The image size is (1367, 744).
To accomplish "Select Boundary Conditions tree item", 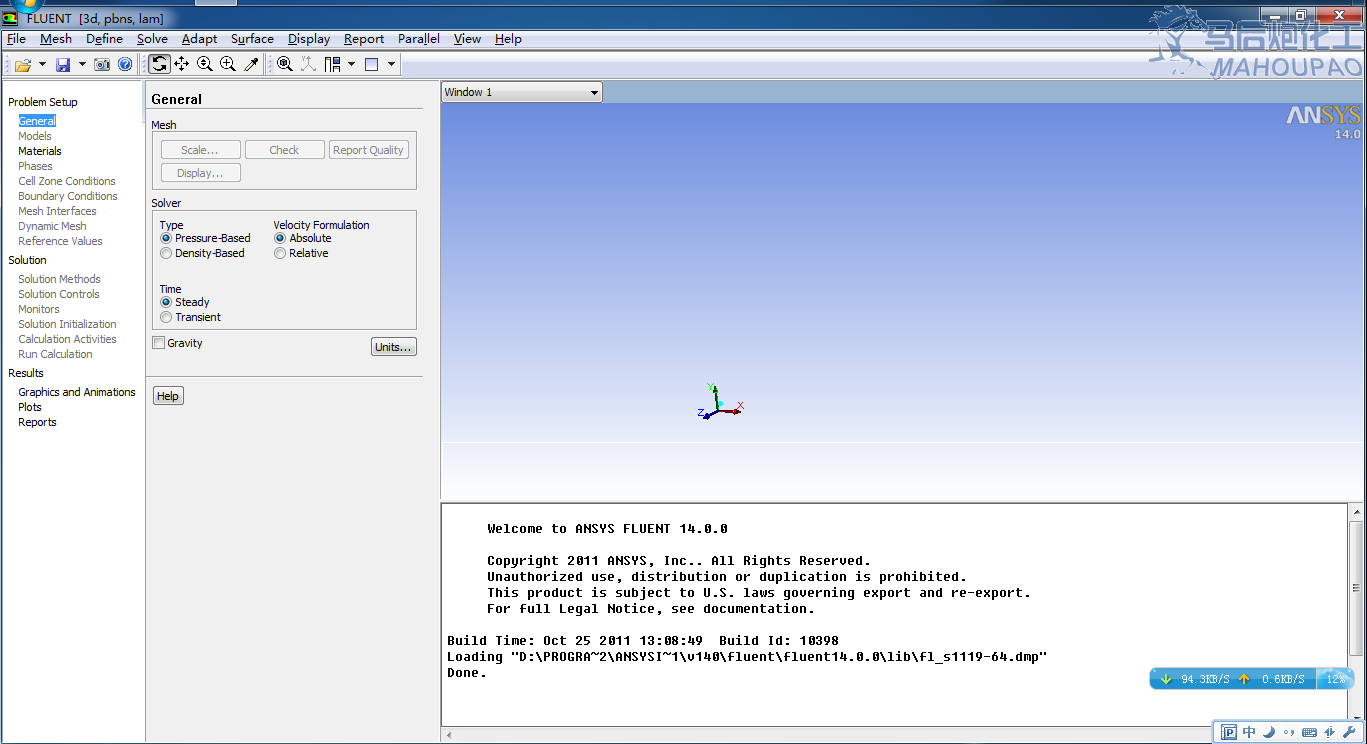I will [68, 196].
